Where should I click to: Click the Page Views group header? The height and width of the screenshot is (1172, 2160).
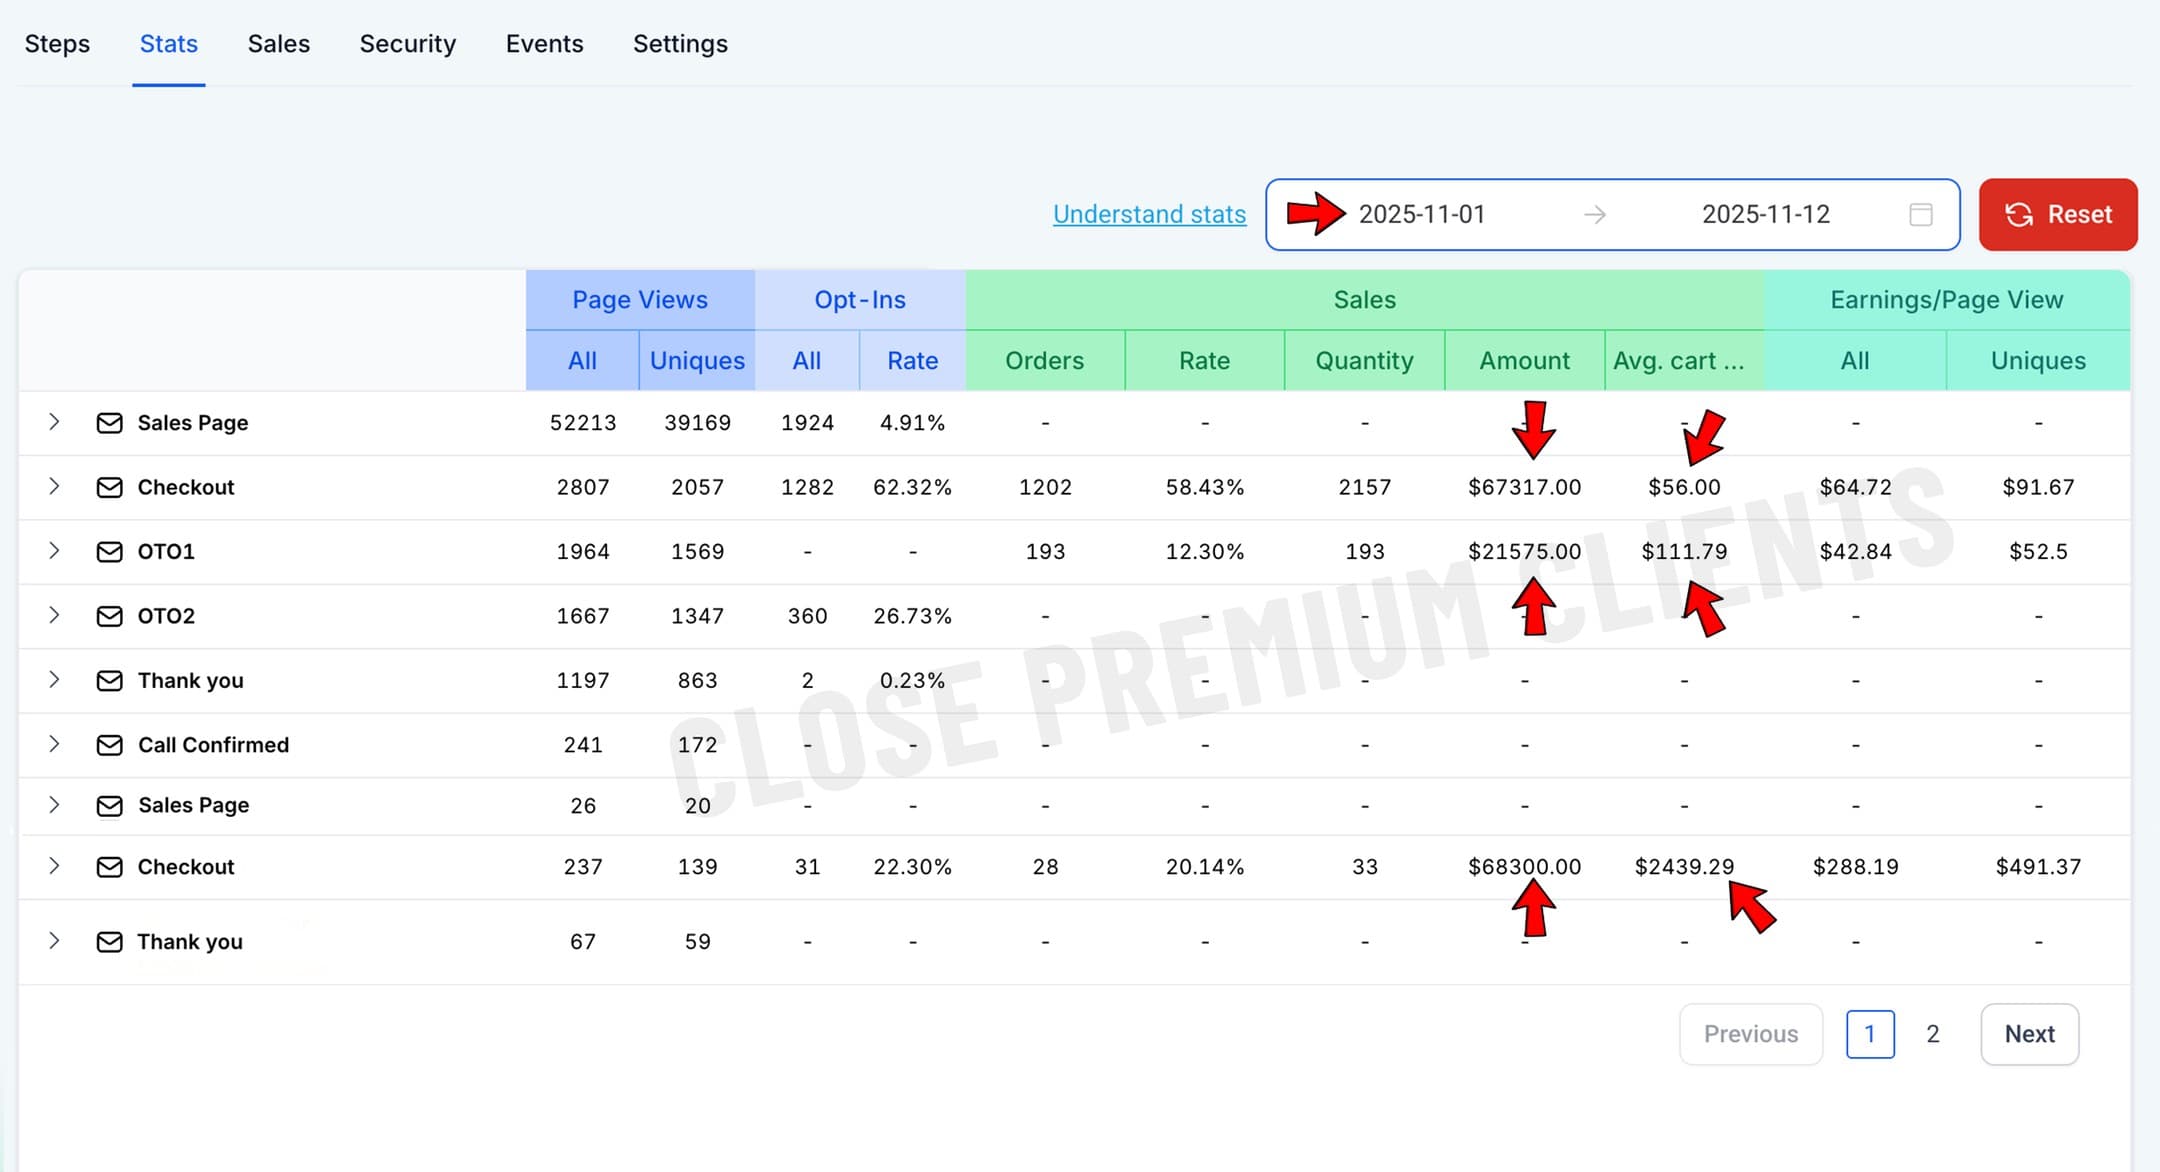640,300
